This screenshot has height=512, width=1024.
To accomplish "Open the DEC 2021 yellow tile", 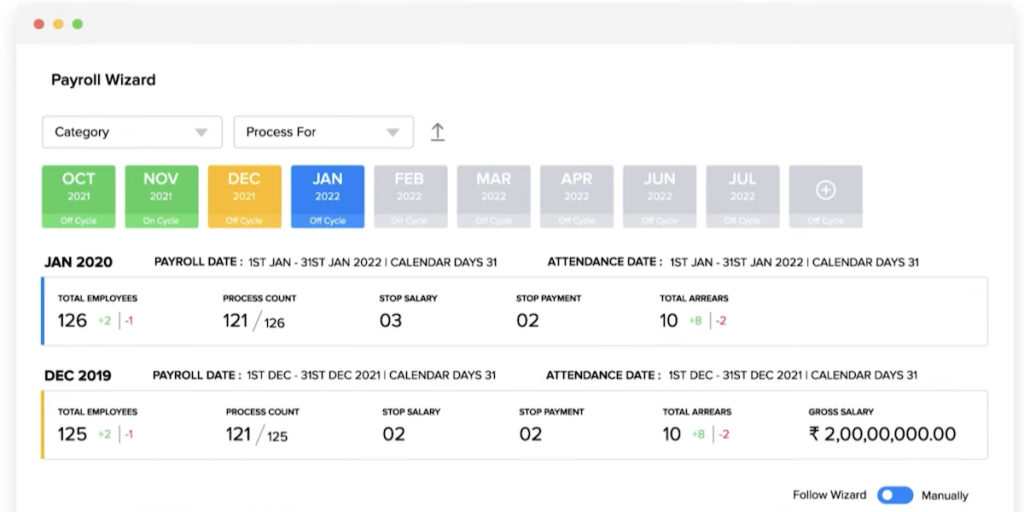I will [x=244, y=196].
